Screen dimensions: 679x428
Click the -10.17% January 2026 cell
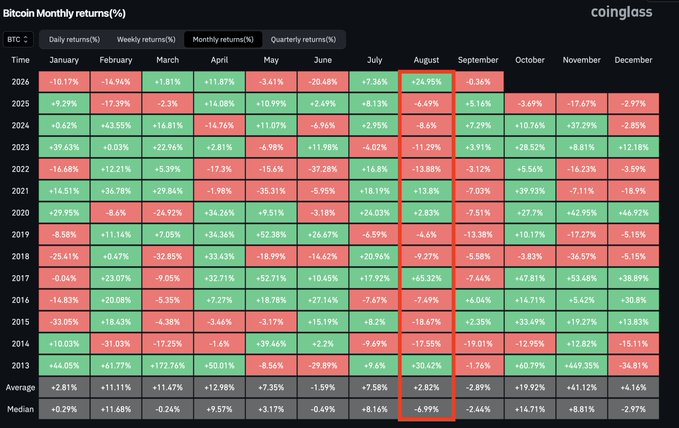(x=64, y=82)
